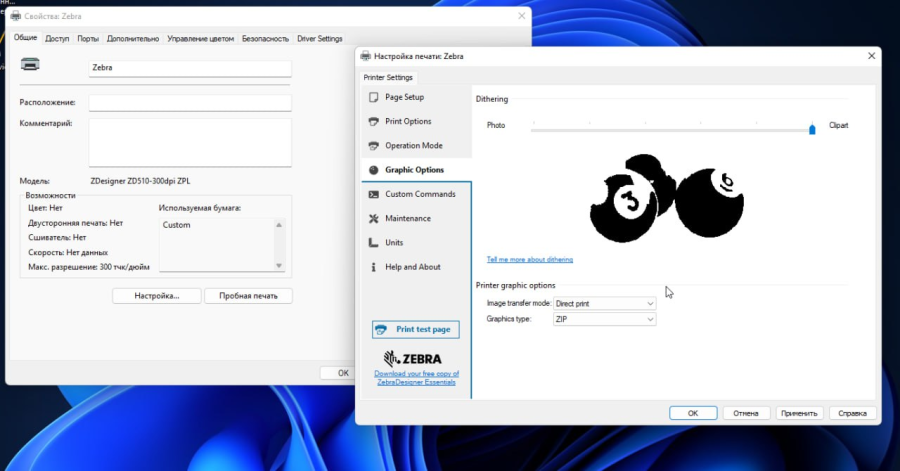Switch to the Безопасность tab
This screenshot has height=471, width=900.
pos(265,38)
